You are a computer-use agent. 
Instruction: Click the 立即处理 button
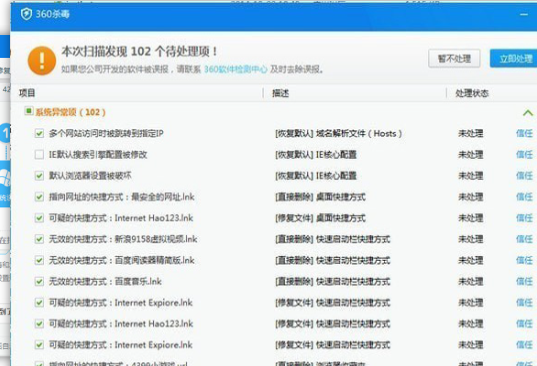(x=513, y=59)
